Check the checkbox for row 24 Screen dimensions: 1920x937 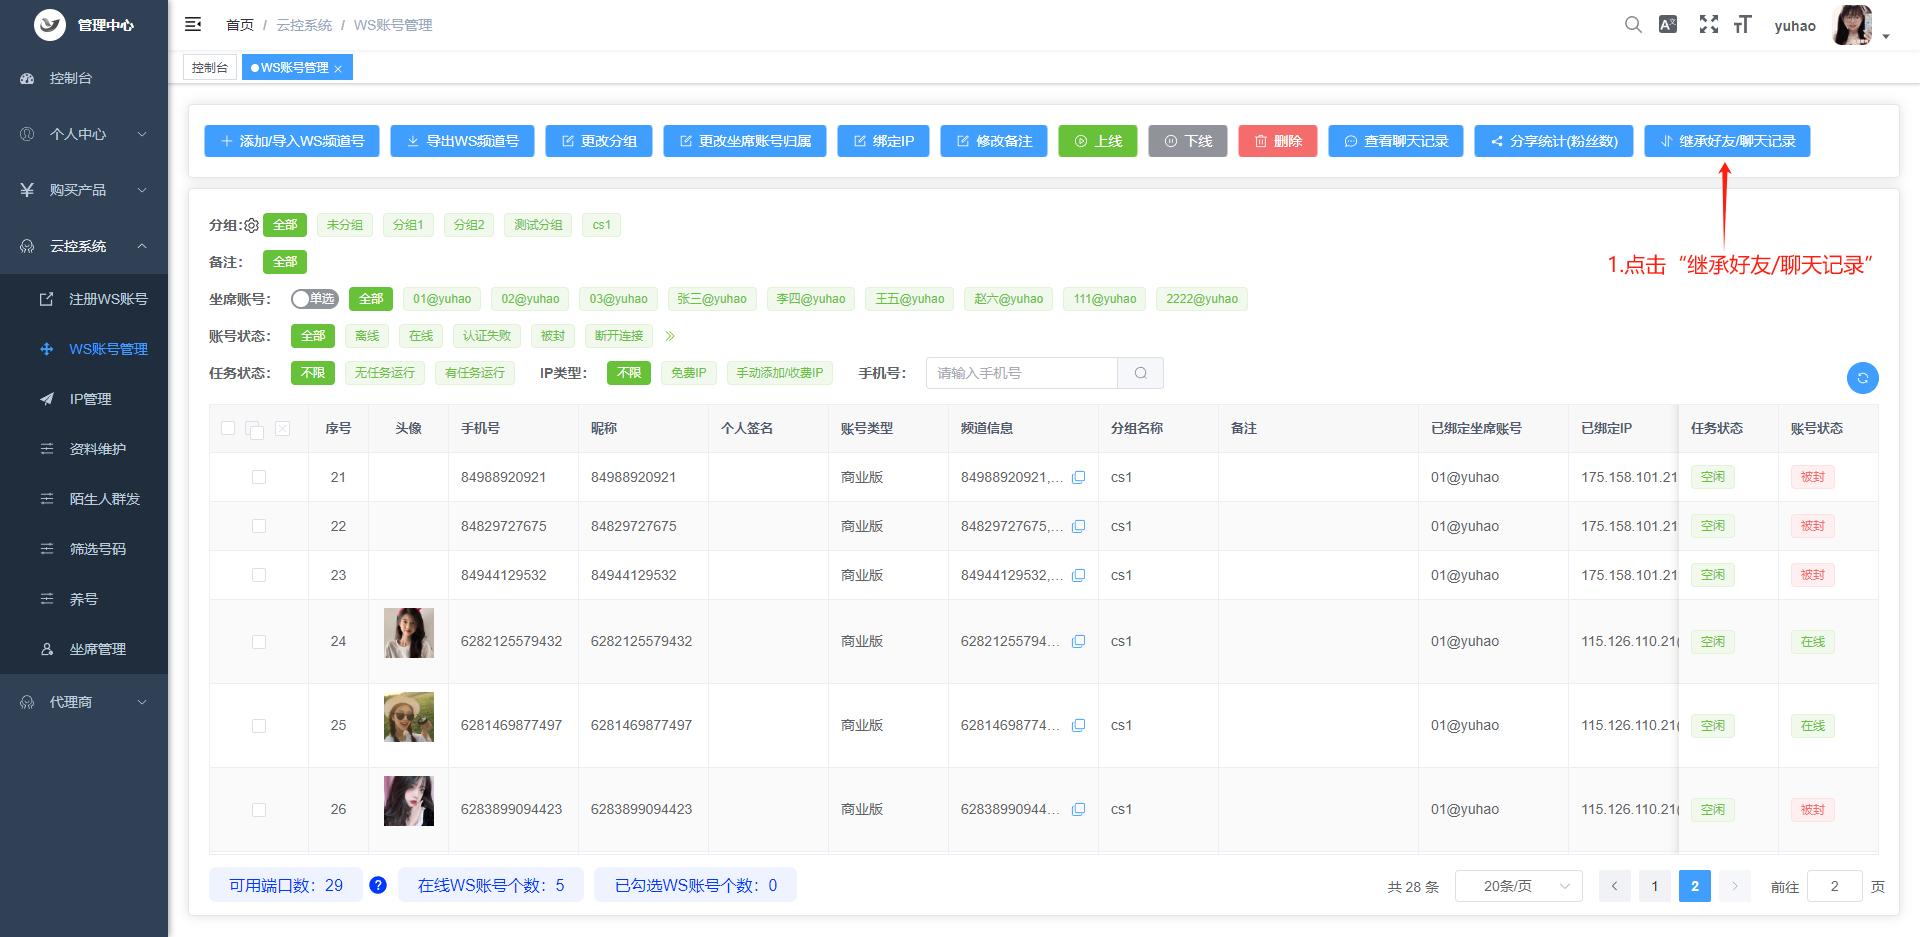pos(259,642)
